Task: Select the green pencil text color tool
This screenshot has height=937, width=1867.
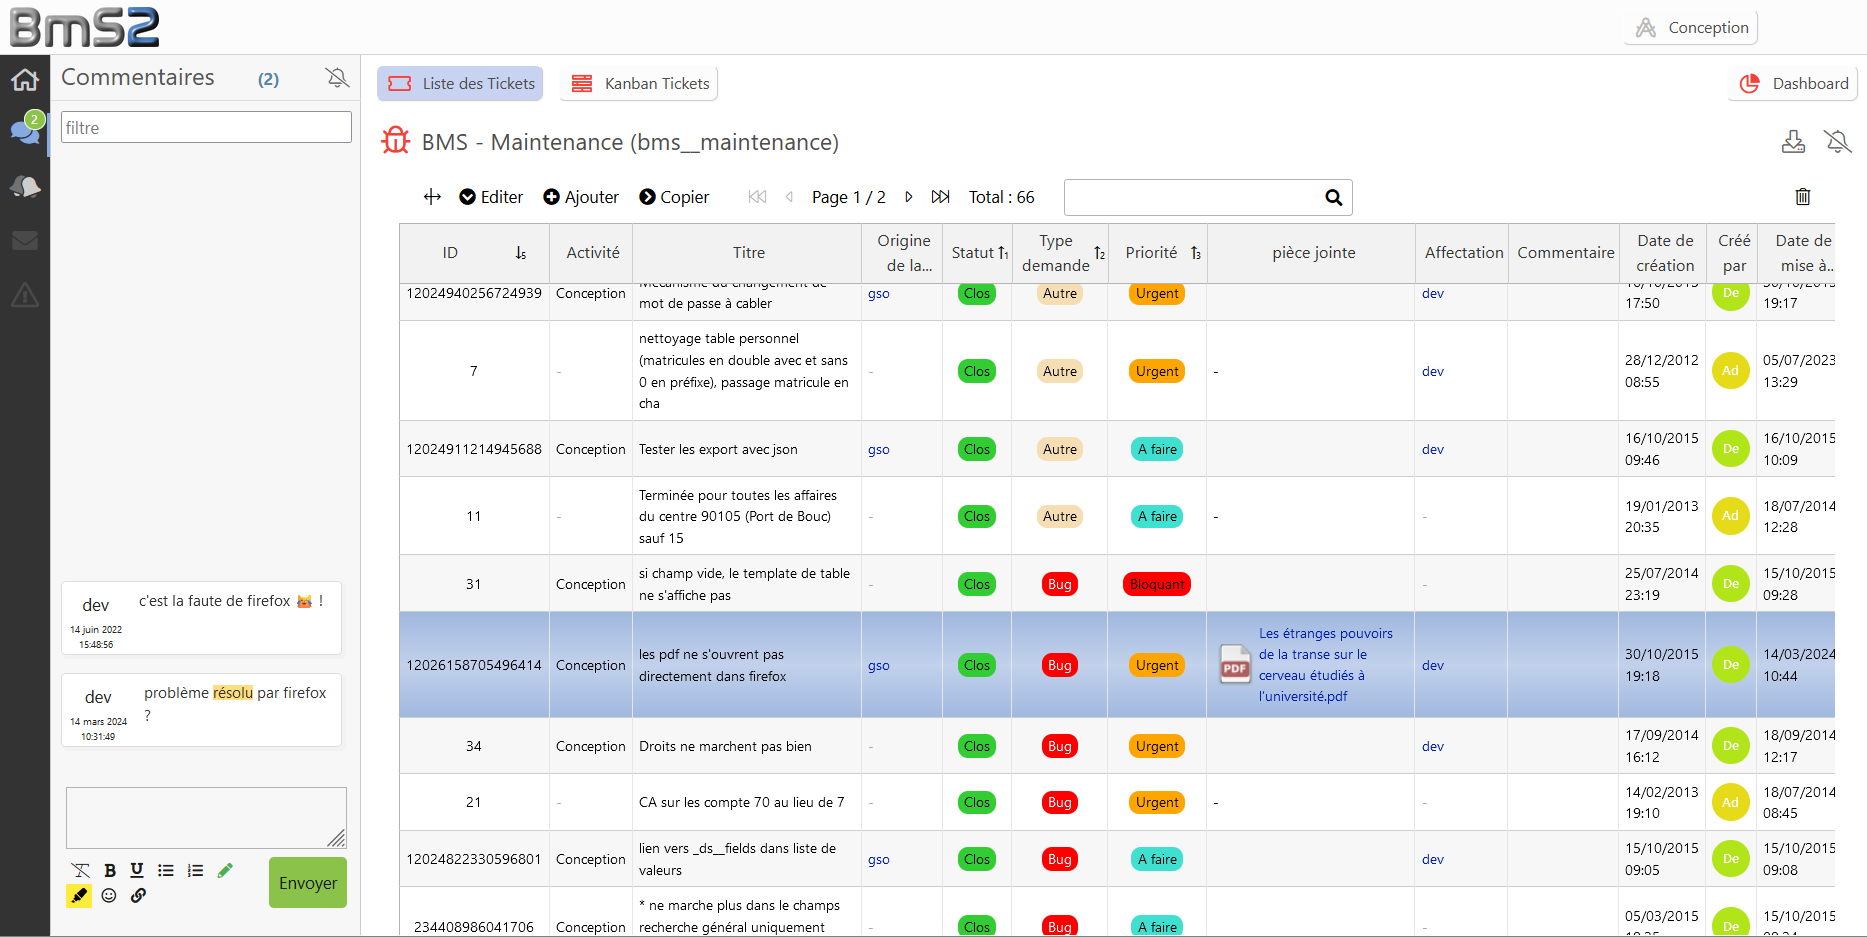Action: [225, 871]
